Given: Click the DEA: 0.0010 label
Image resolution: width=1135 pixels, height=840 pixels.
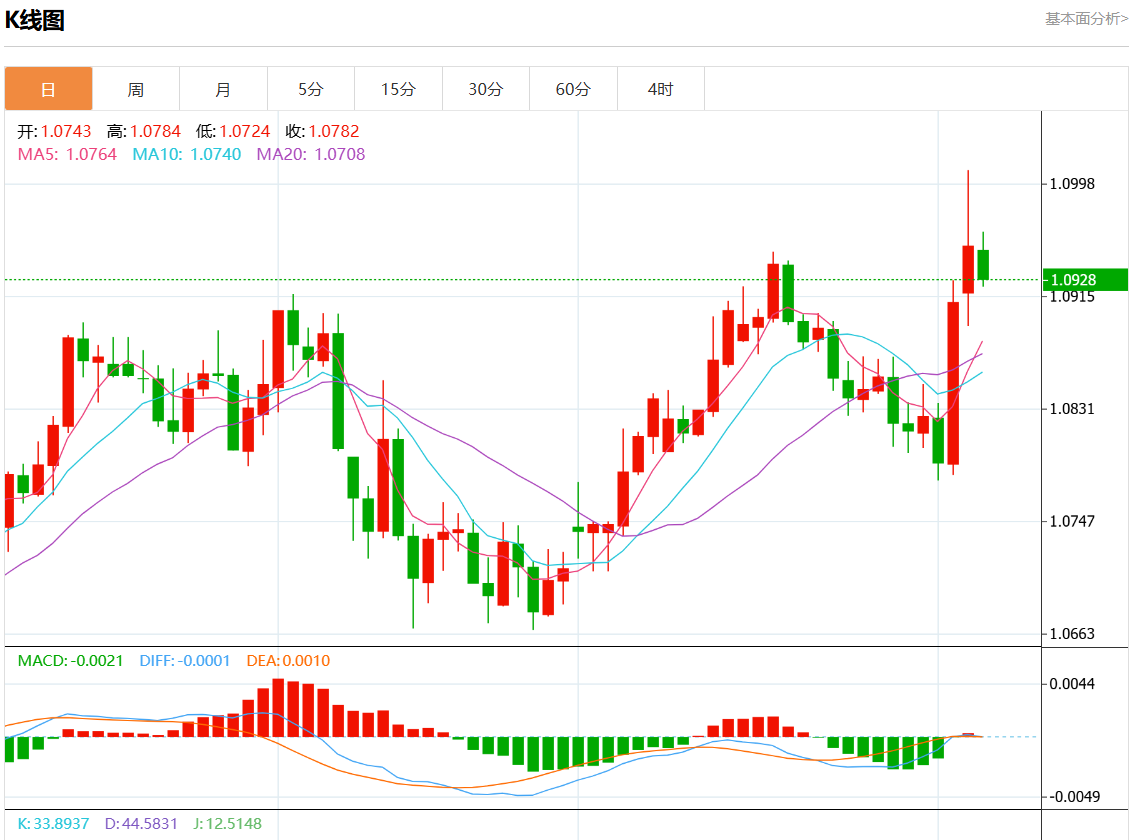Looking at the screenshot, I should pos(288,660).
